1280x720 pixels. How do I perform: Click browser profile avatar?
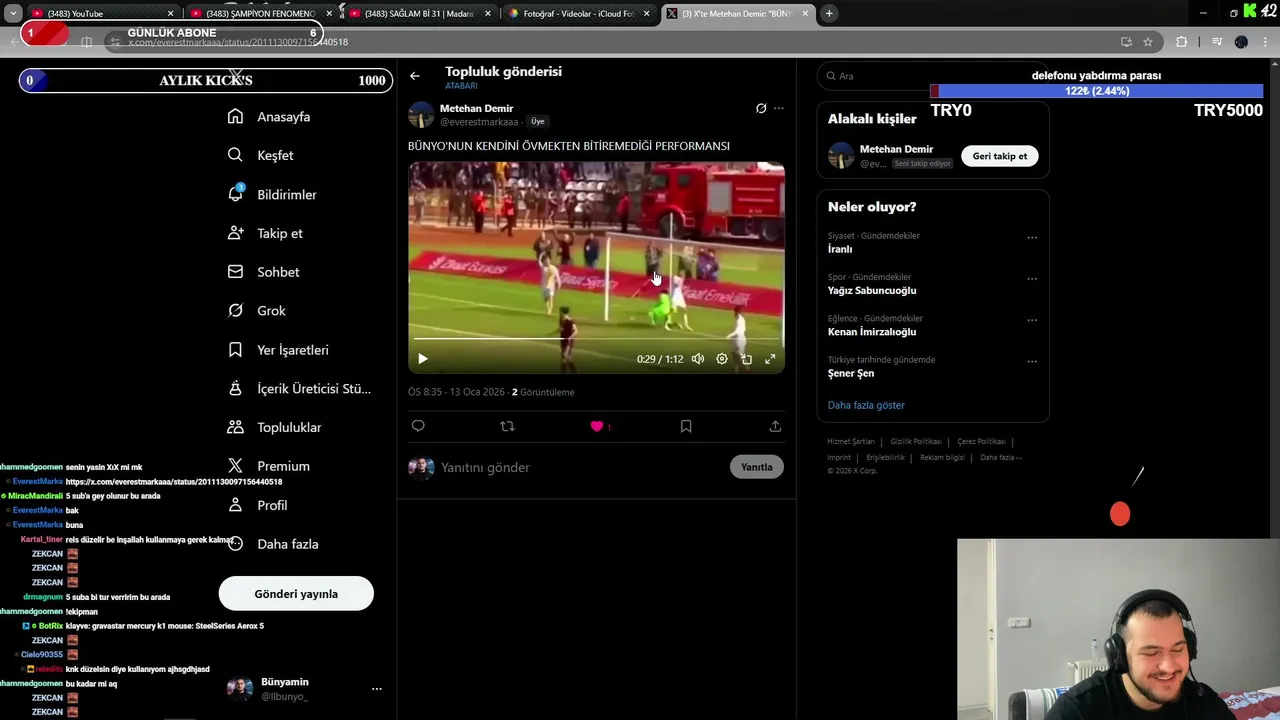coord(1241,42)
